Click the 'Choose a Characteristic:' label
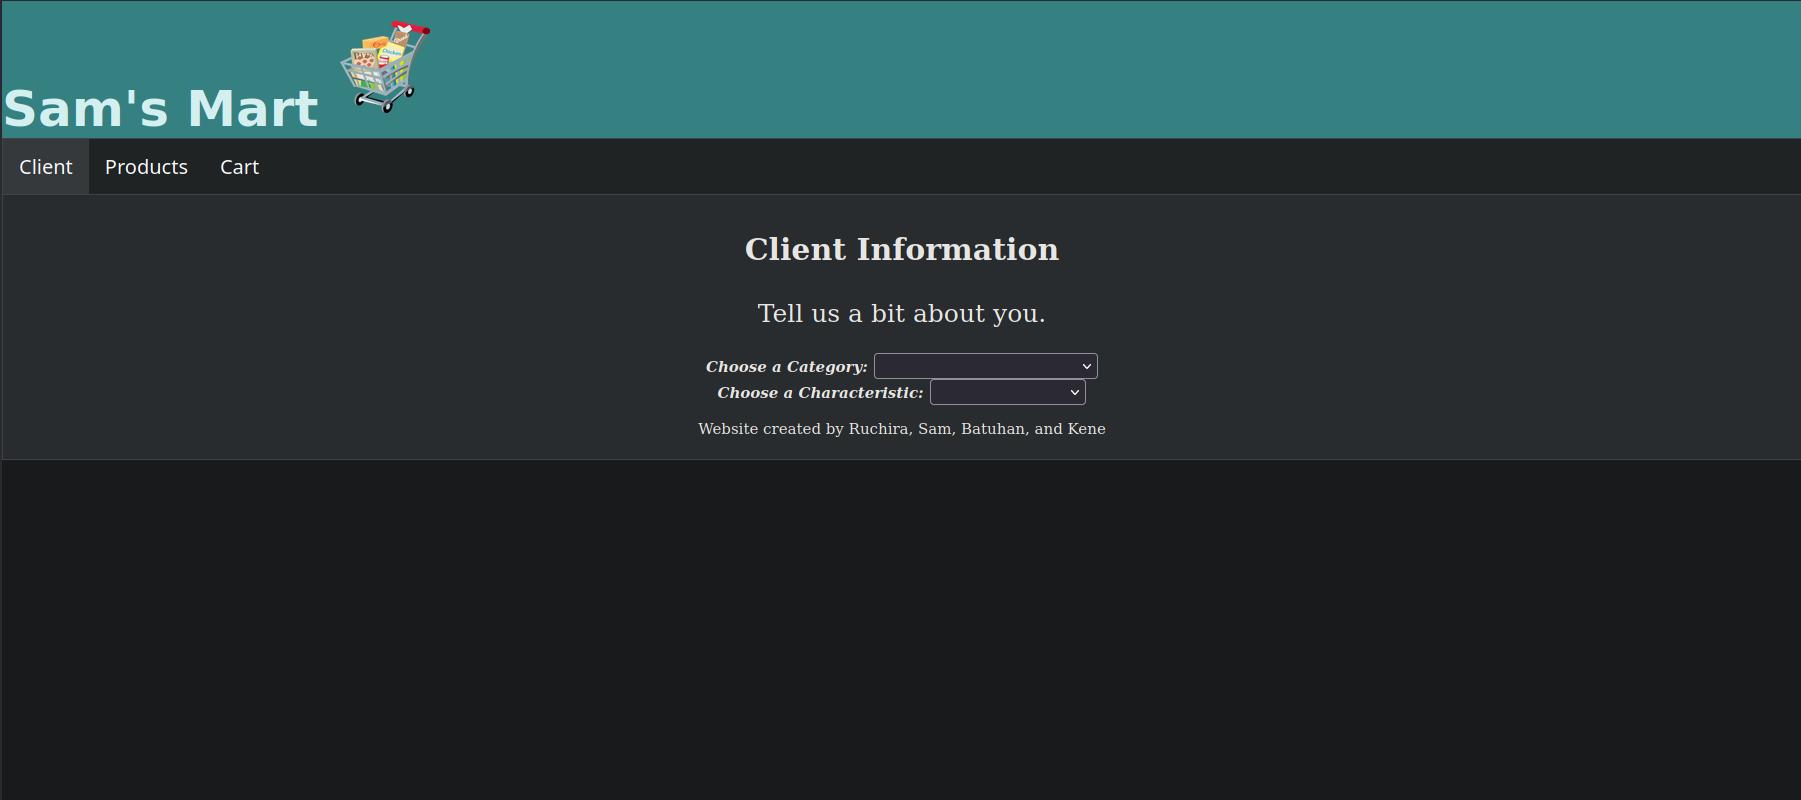The width and height of the screenshot is (1801, 800). [x=820, y=393]
